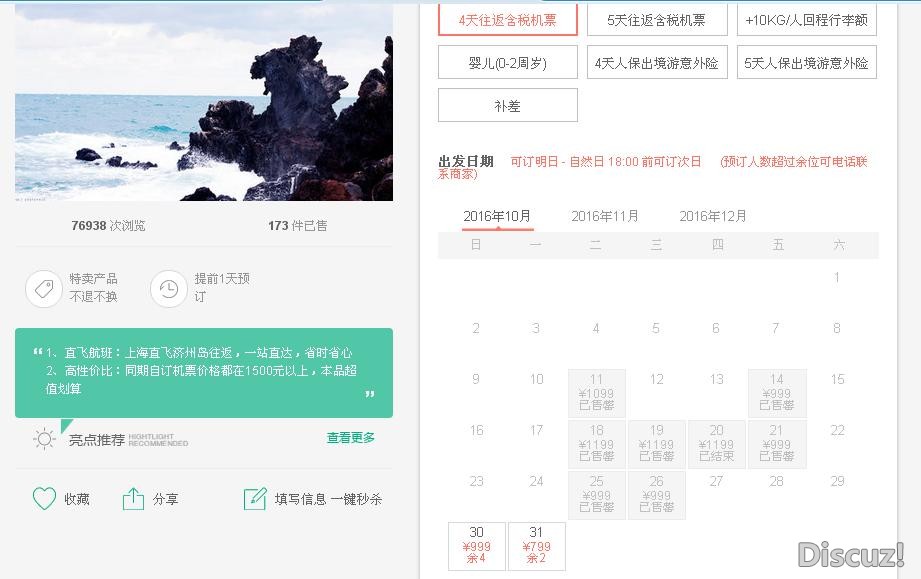
Task: Click the green highlights quote box
Action: pos(204,373)
